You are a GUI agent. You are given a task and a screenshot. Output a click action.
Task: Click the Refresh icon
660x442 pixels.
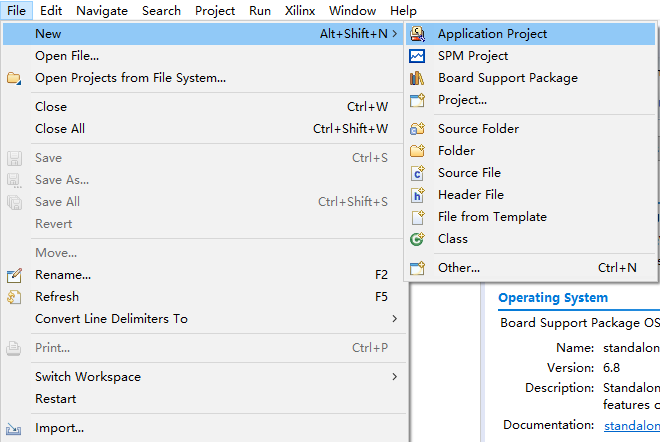click(x=14, y=297)
